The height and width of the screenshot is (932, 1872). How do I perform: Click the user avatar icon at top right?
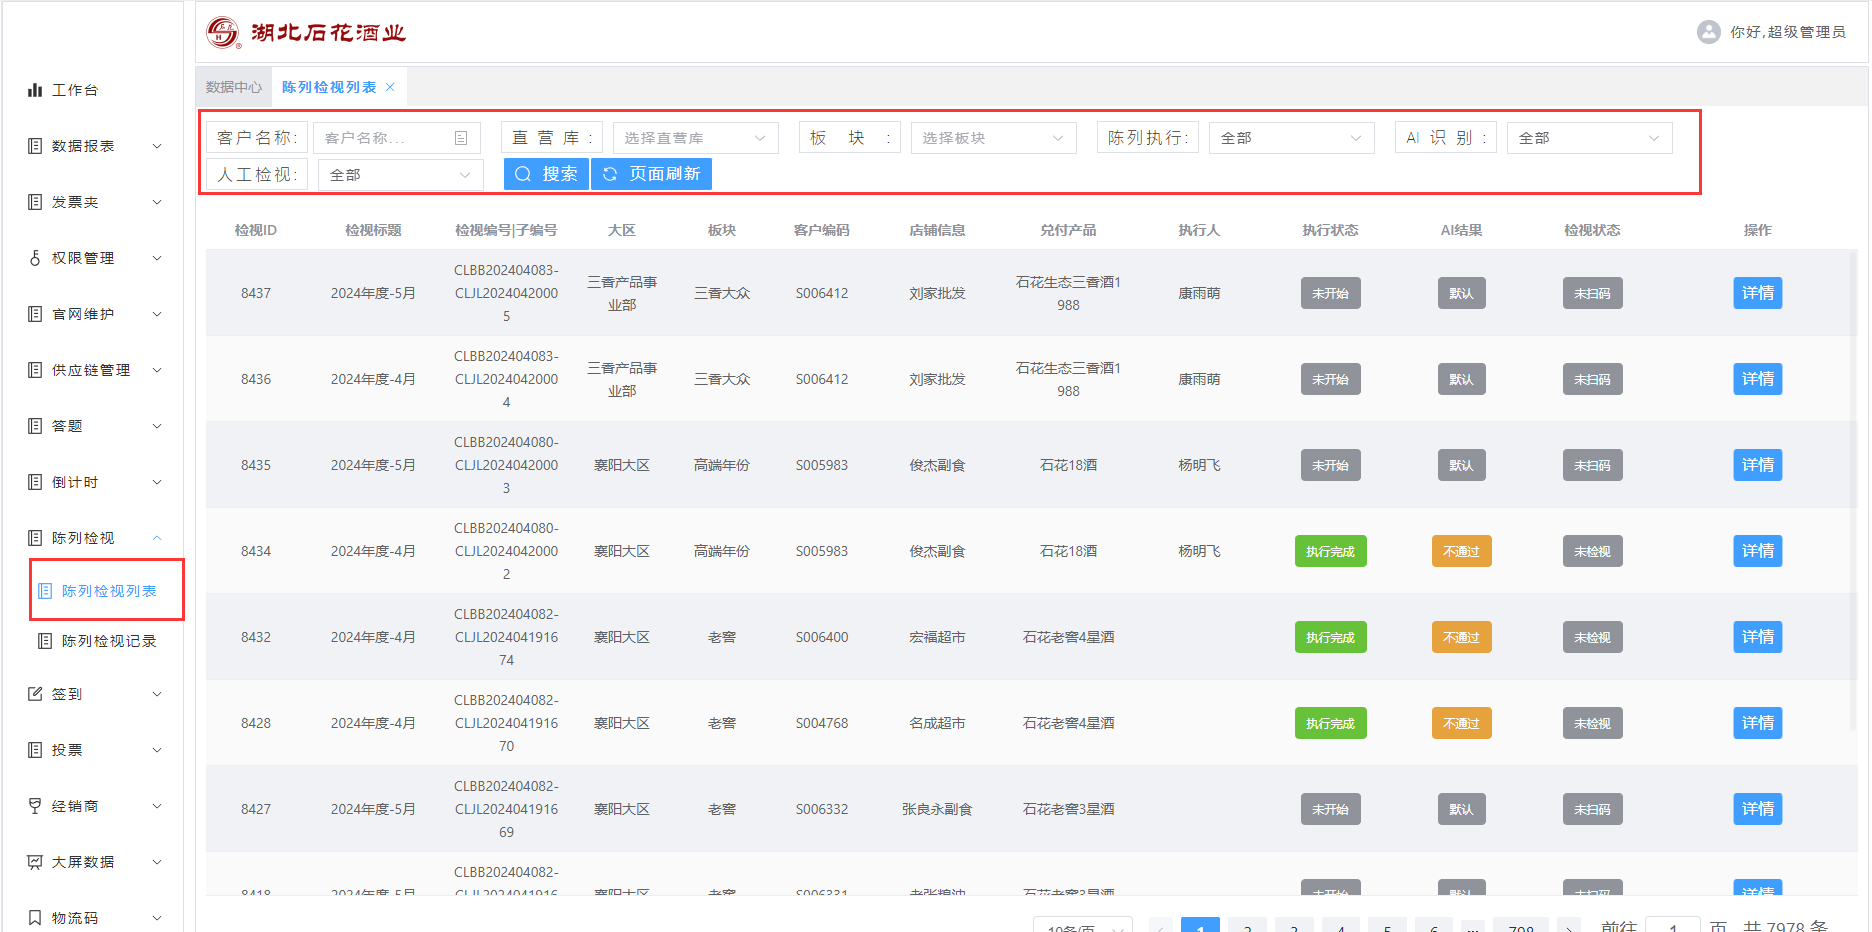pyautogui.click(x=1708, y=32)
